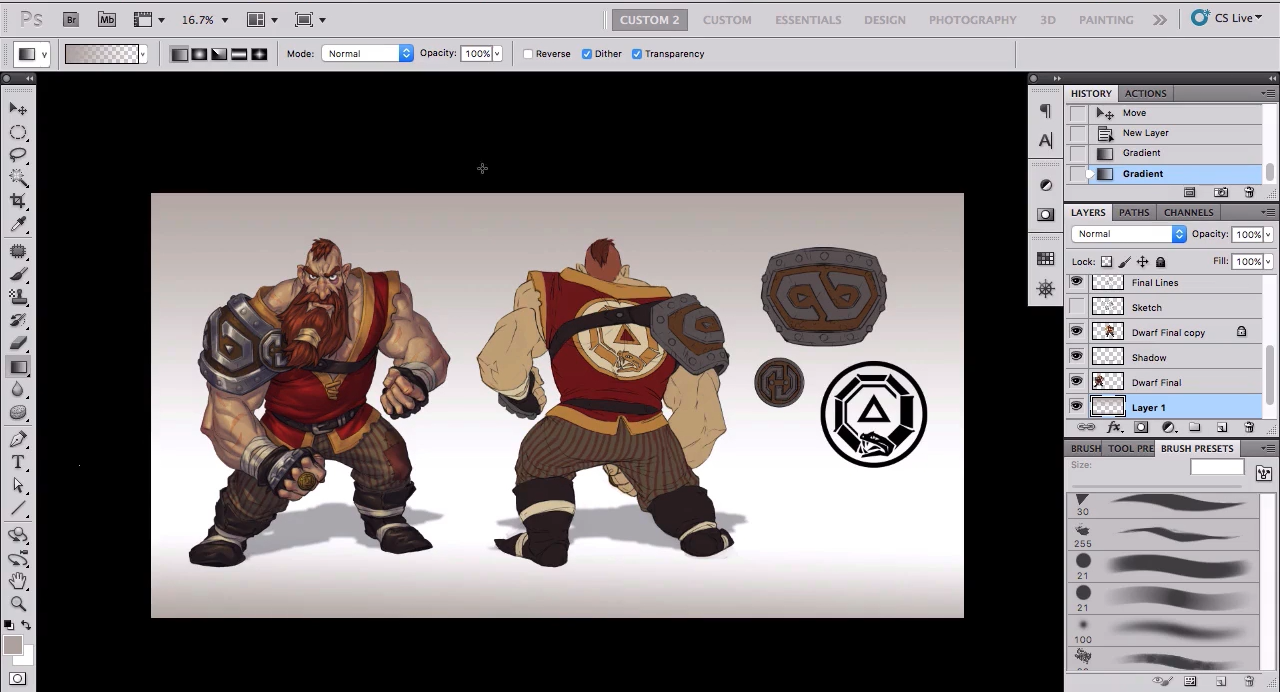Select the Lasso tool
This screenshot has height=692, width=1280.
(x=18, y=155)
